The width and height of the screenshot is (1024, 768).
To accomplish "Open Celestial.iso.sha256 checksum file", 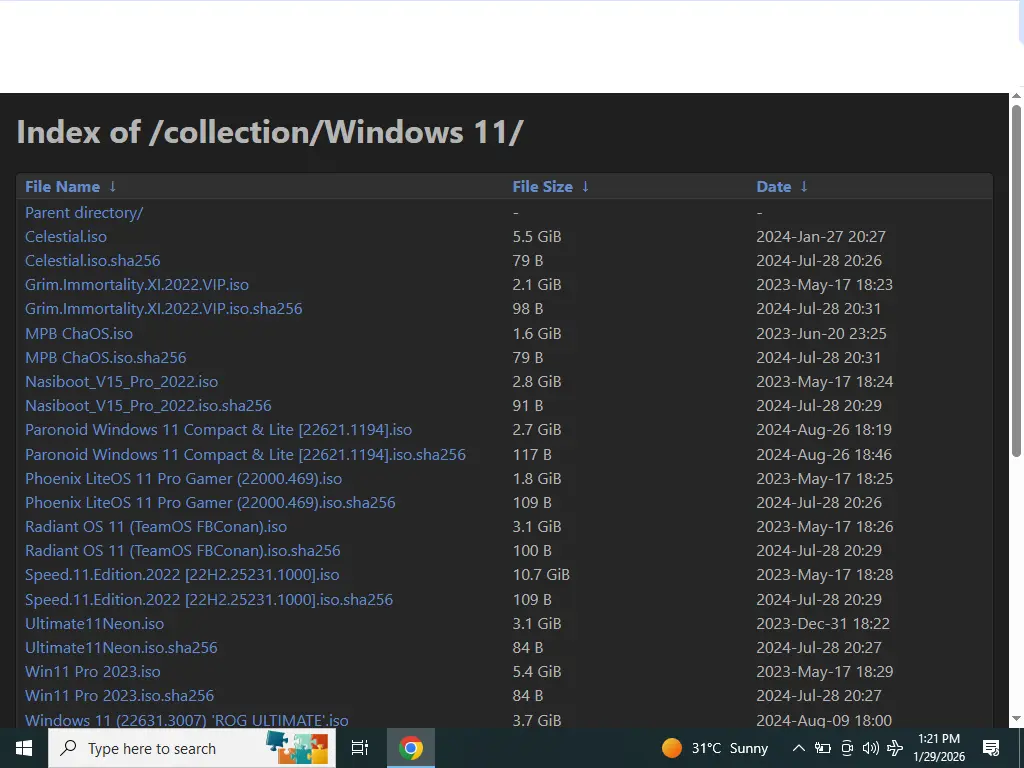I will point(92,261).
